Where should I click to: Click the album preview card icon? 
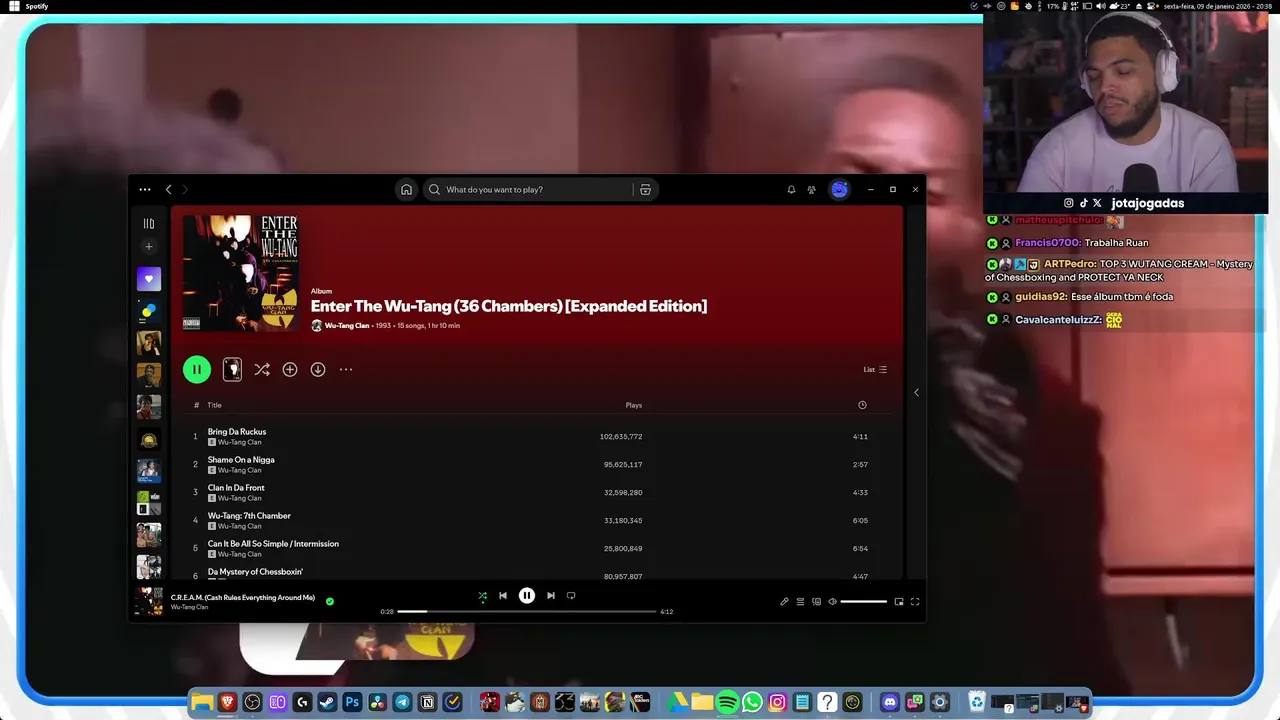pyautogui.click(x=232, y=369)
